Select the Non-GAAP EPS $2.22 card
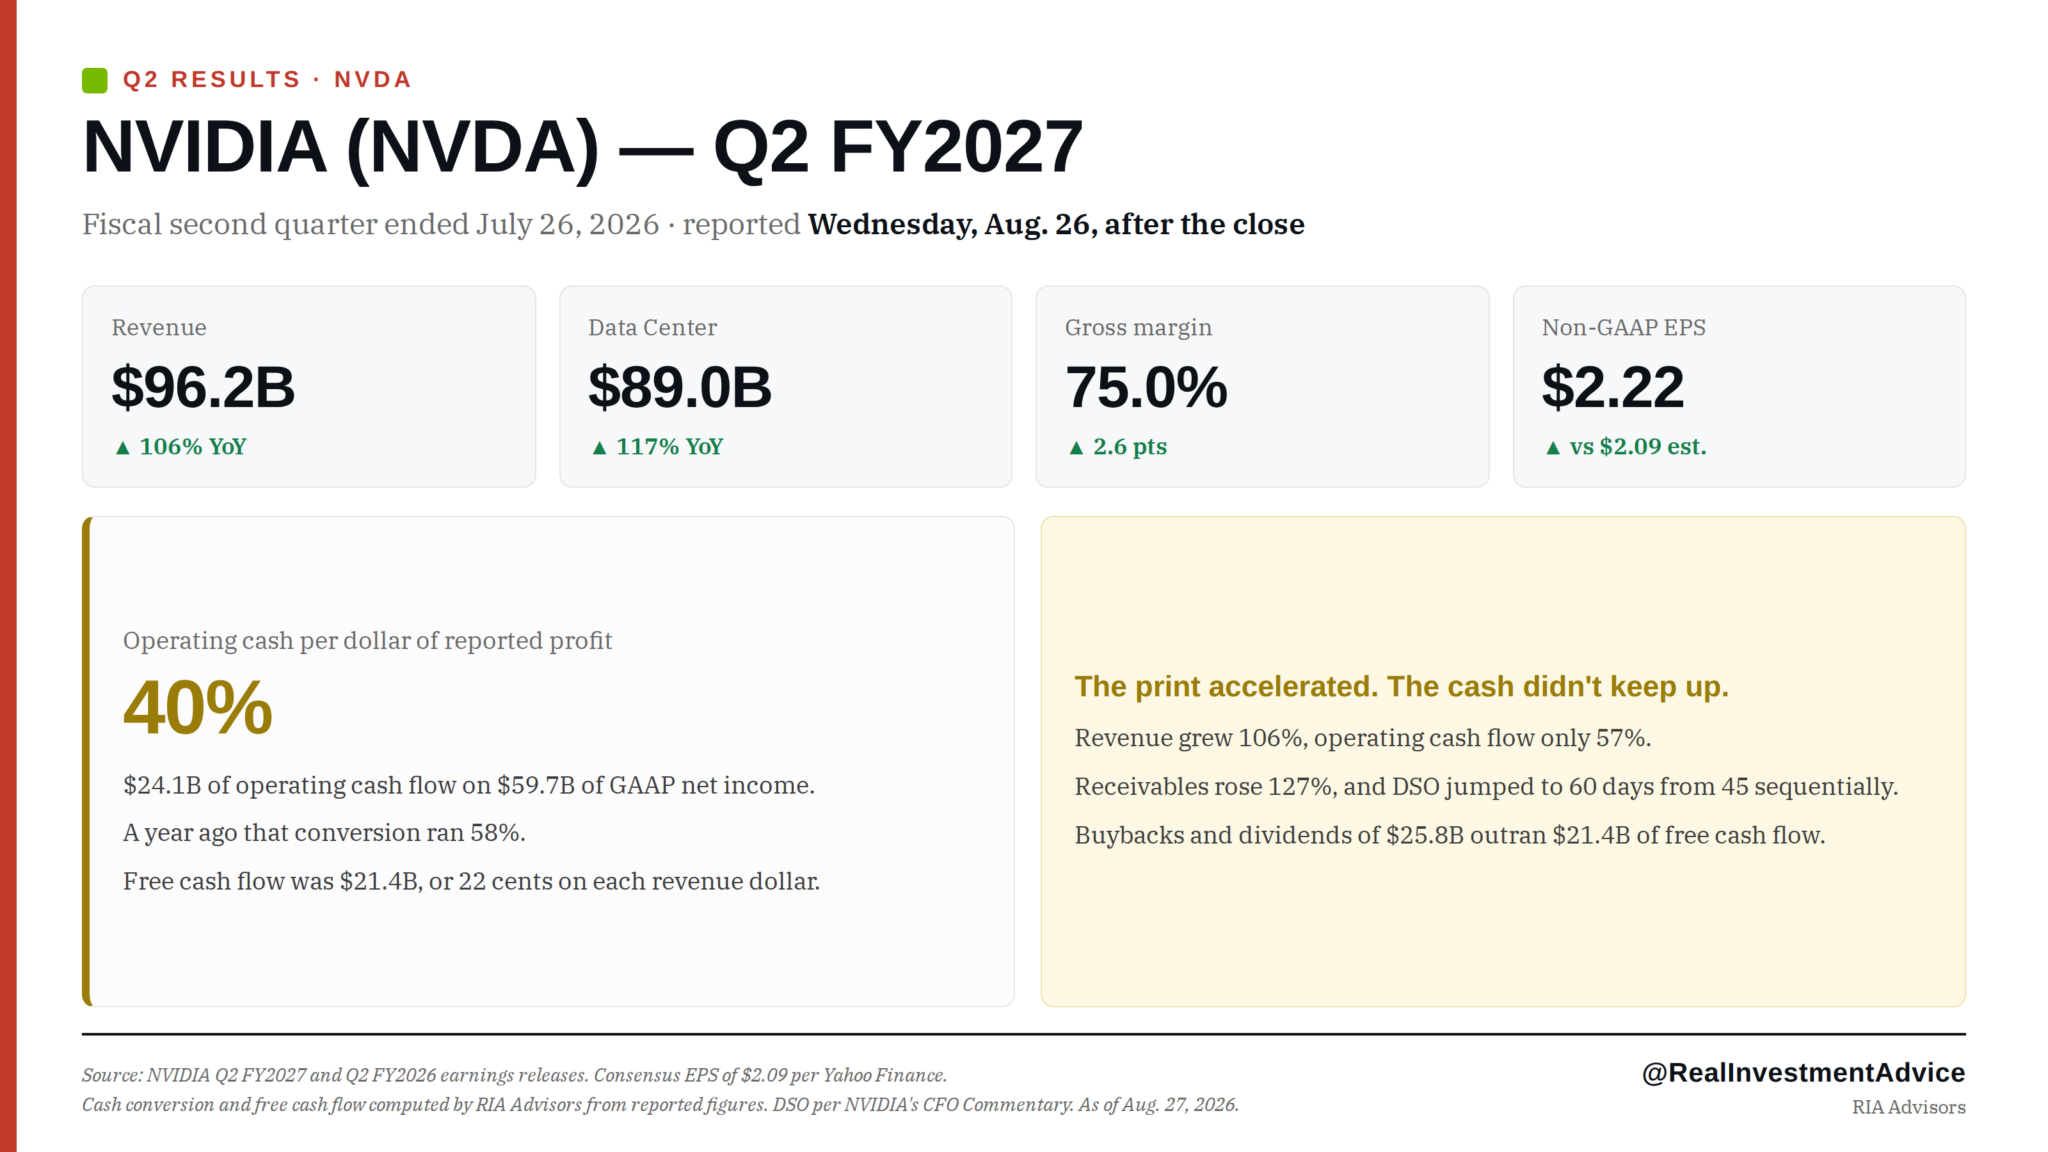 (1739, 387)
